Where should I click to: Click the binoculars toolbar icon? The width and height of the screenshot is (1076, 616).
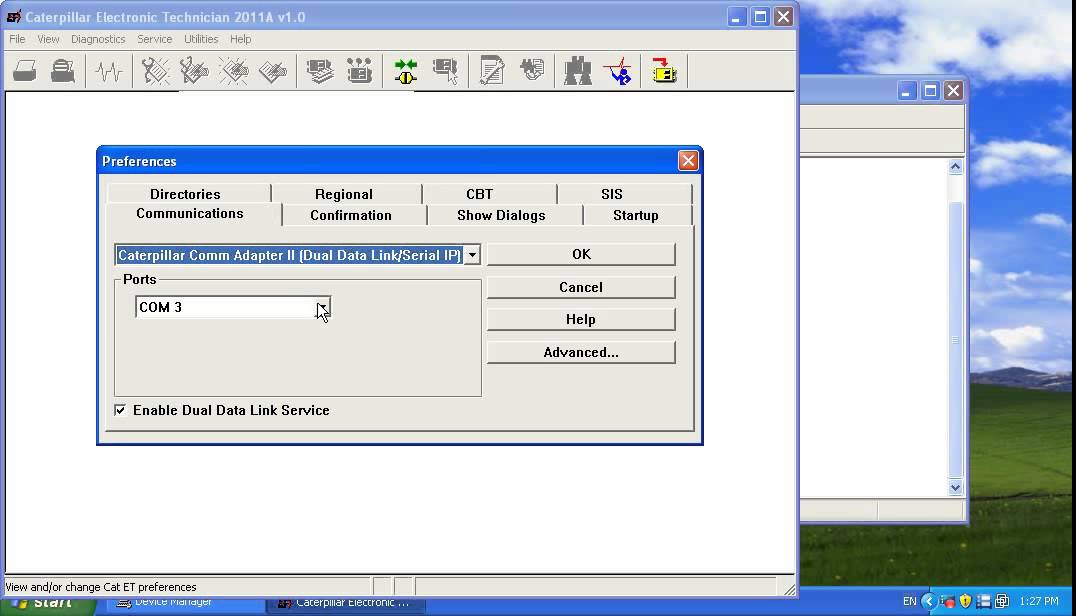click(x=578, y=71)
